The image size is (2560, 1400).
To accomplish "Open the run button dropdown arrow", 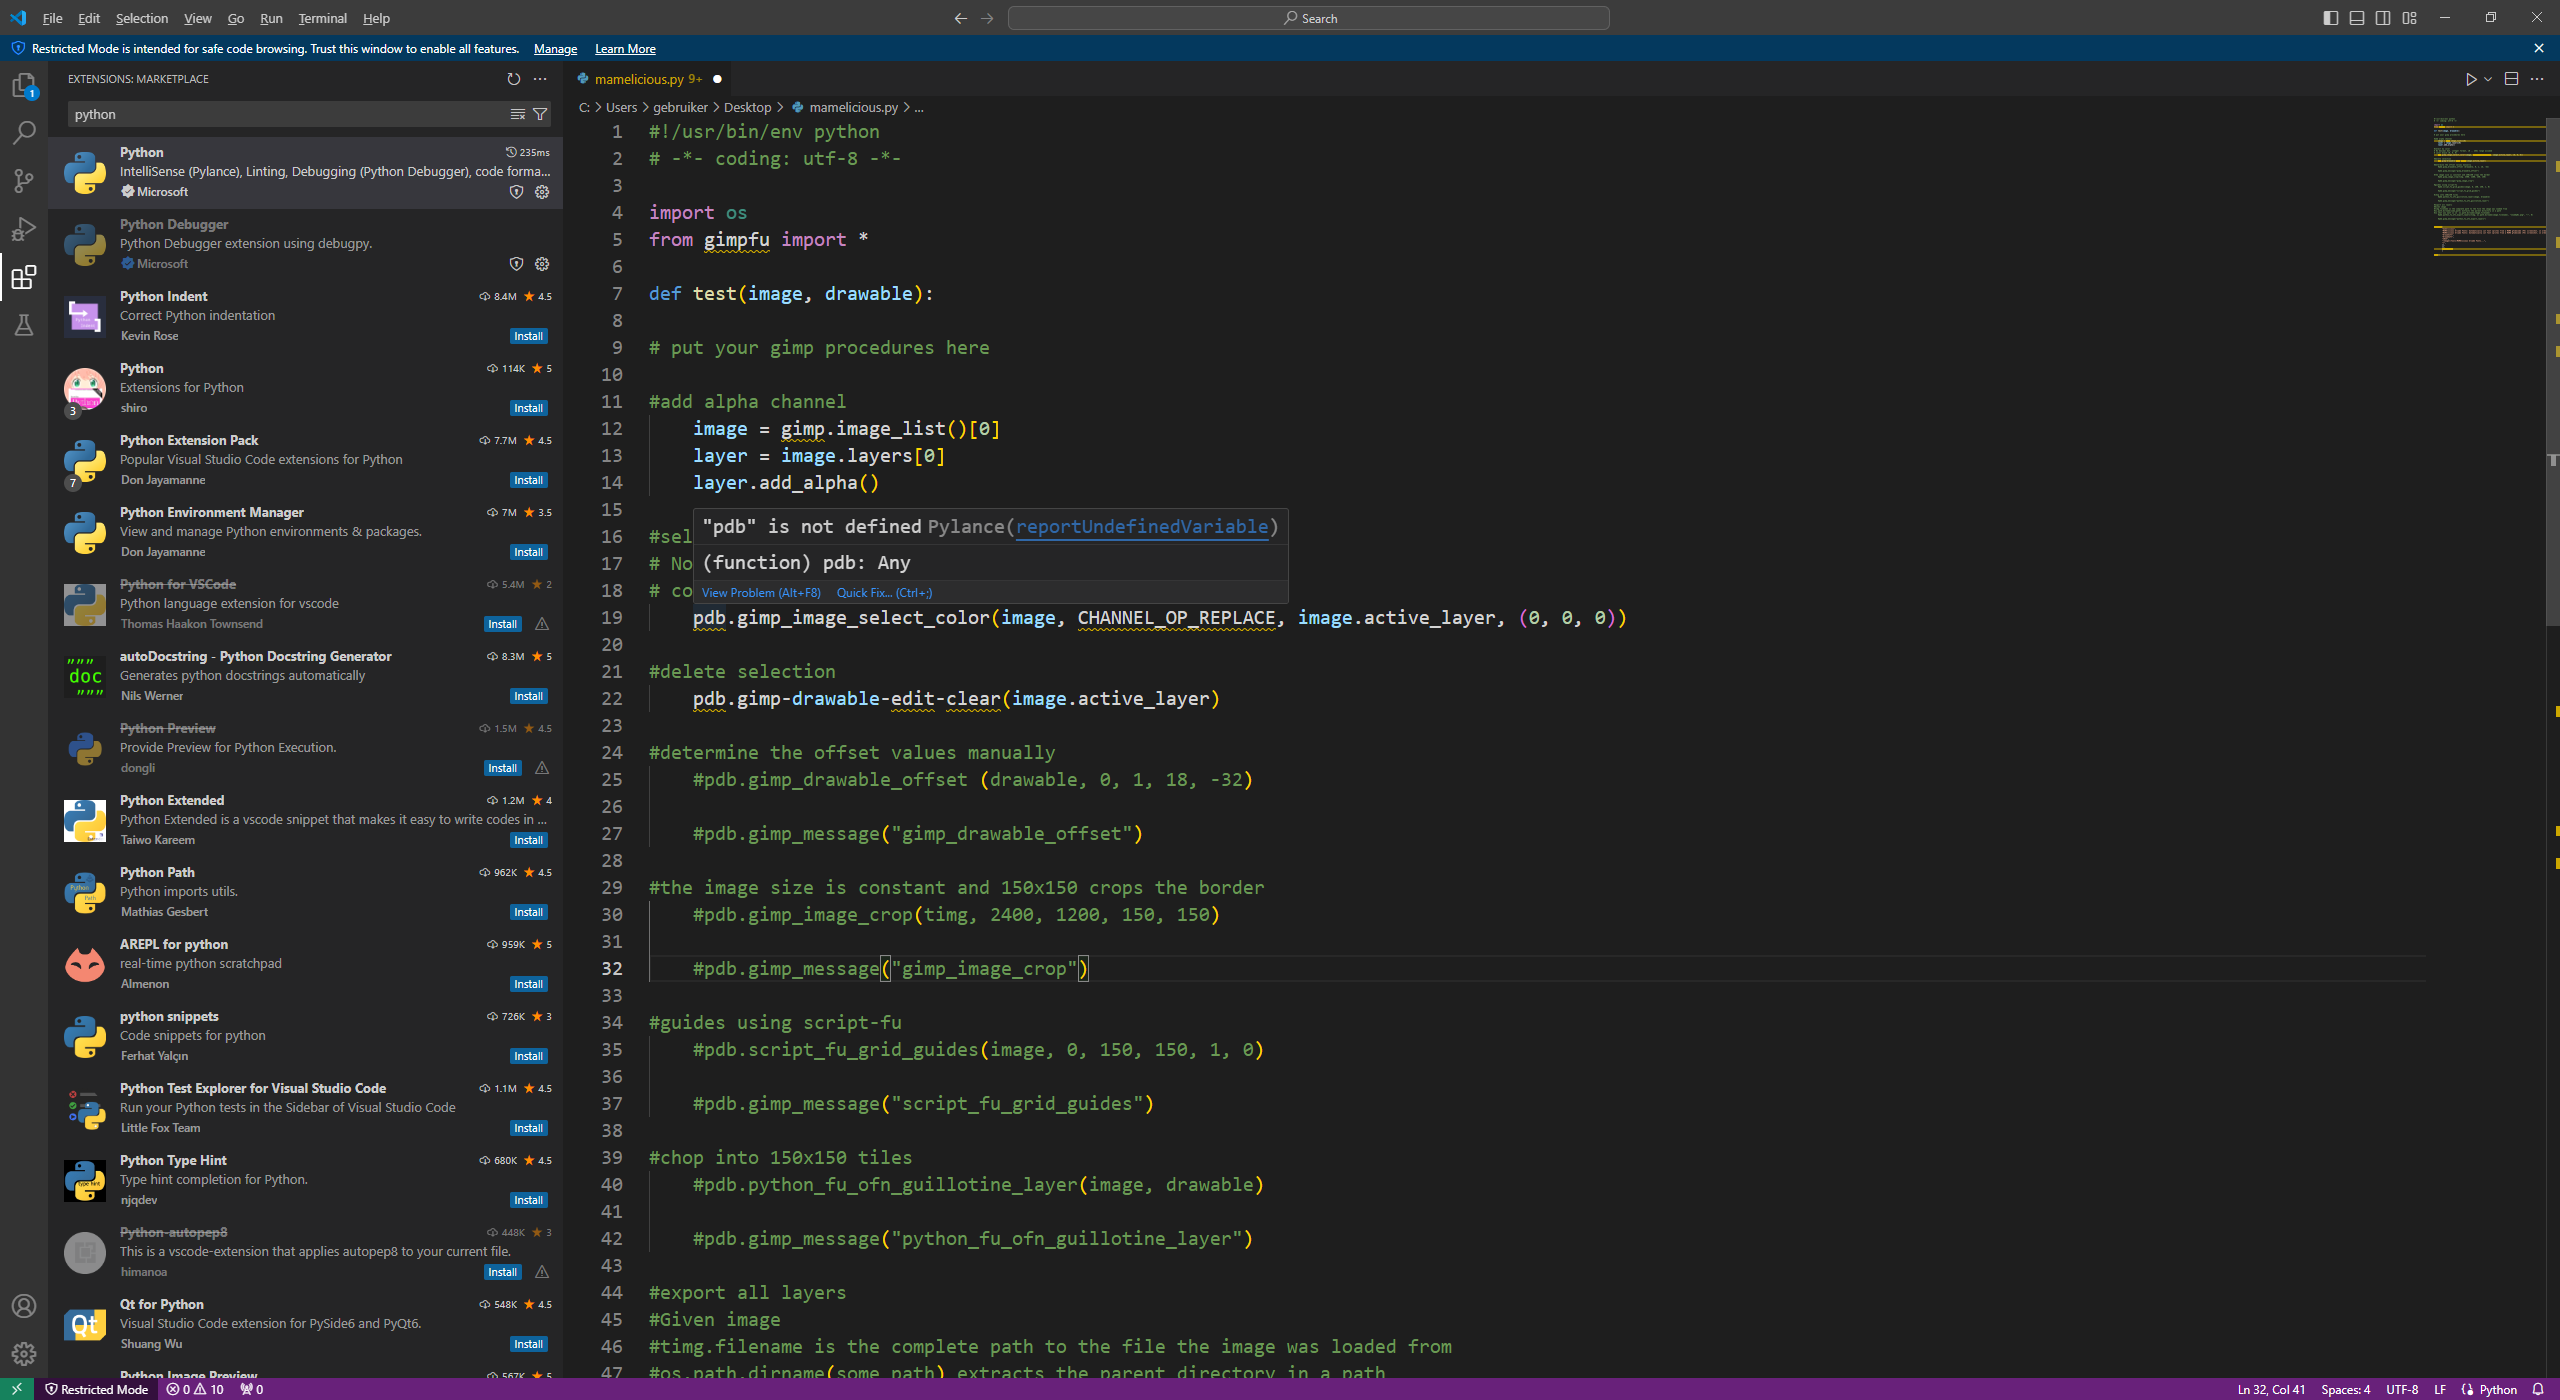I will (2488, 79).
